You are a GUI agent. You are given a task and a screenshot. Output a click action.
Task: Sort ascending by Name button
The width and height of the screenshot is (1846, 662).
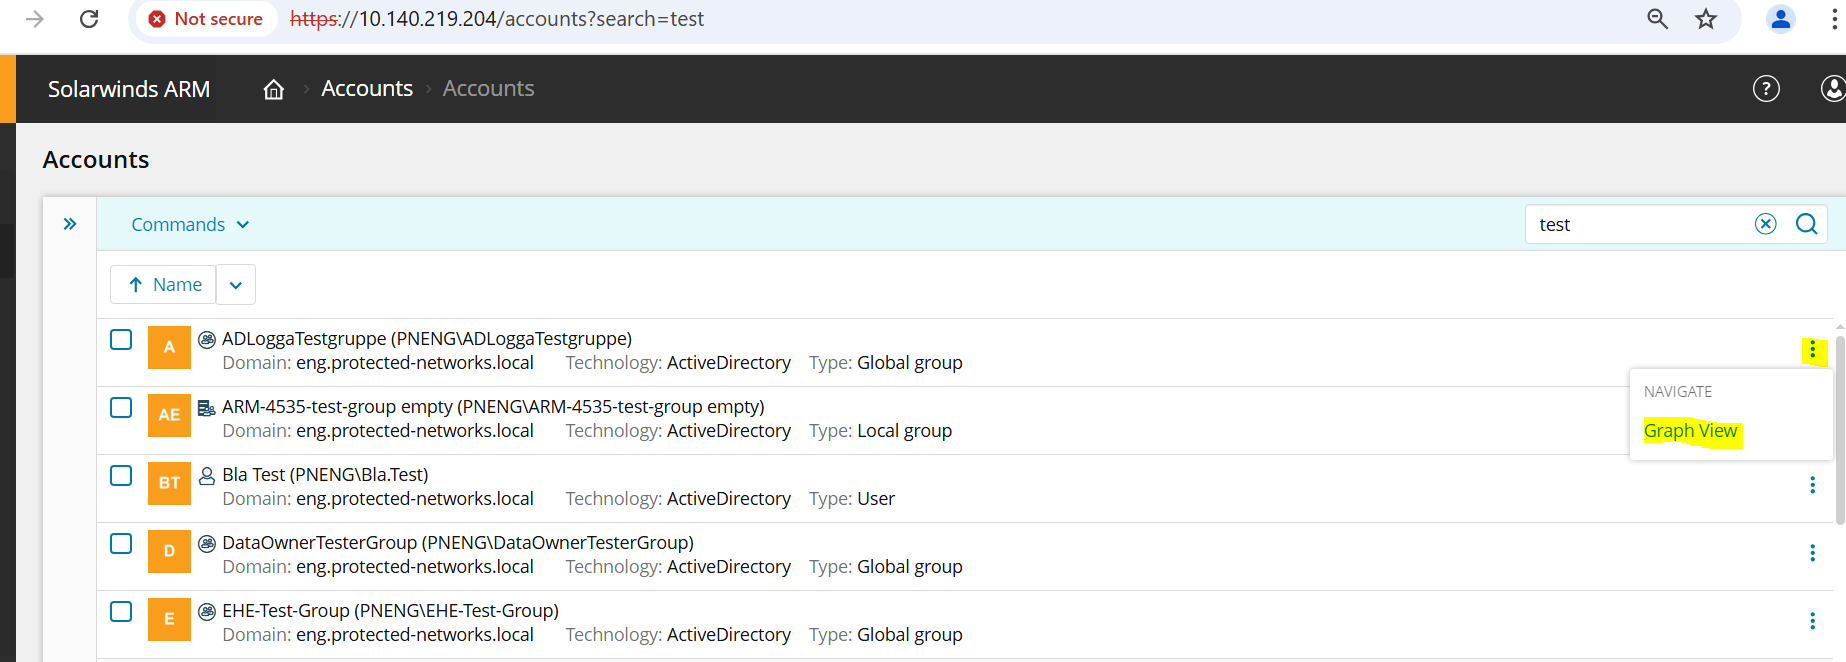164,285
